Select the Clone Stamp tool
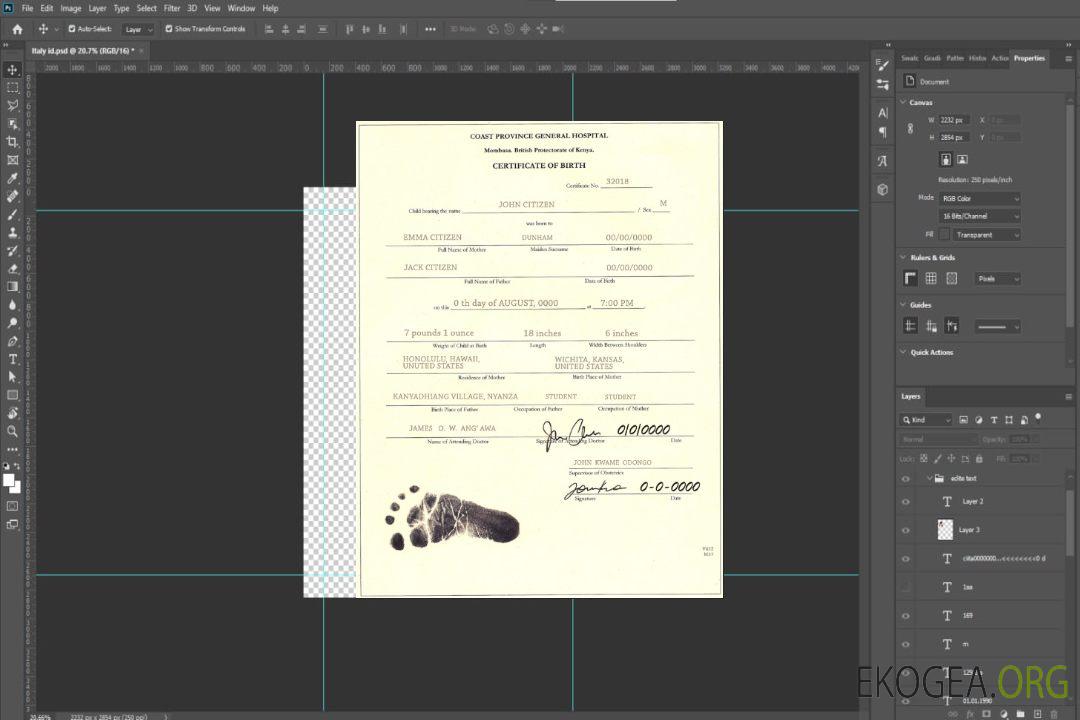1080x720 pixels. pos(12,232)
